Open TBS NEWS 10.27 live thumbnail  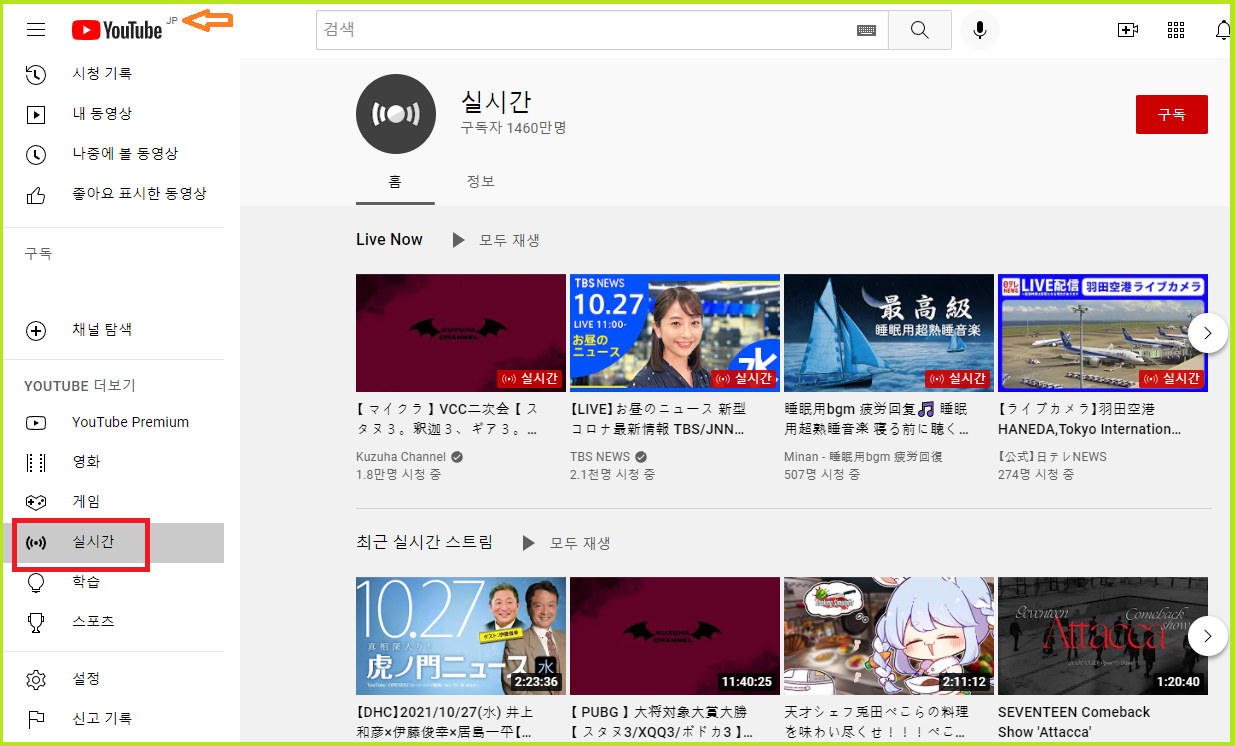point(675,333)
